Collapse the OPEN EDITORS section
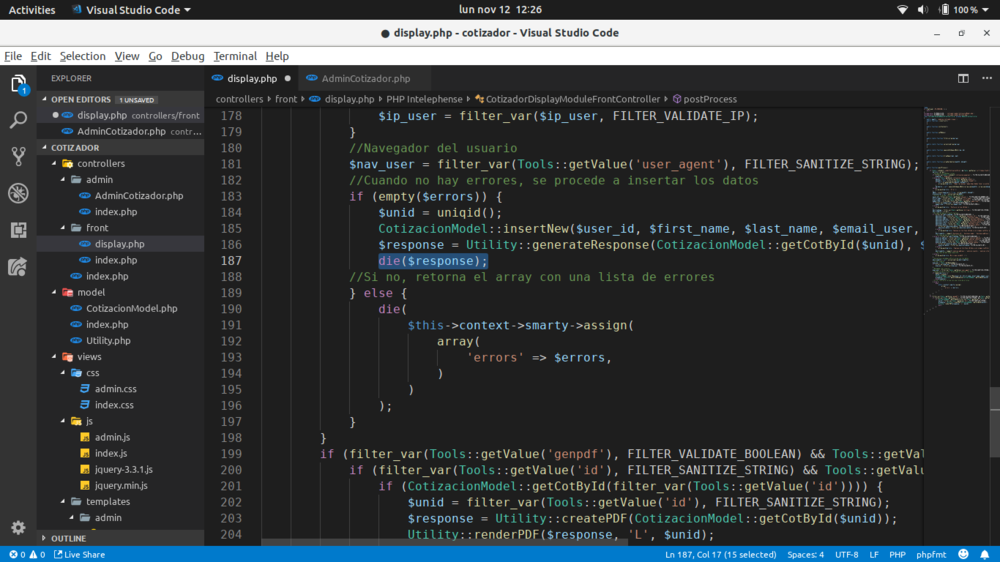The width and height of the screenshot is (1000, 562). [80, 99]
